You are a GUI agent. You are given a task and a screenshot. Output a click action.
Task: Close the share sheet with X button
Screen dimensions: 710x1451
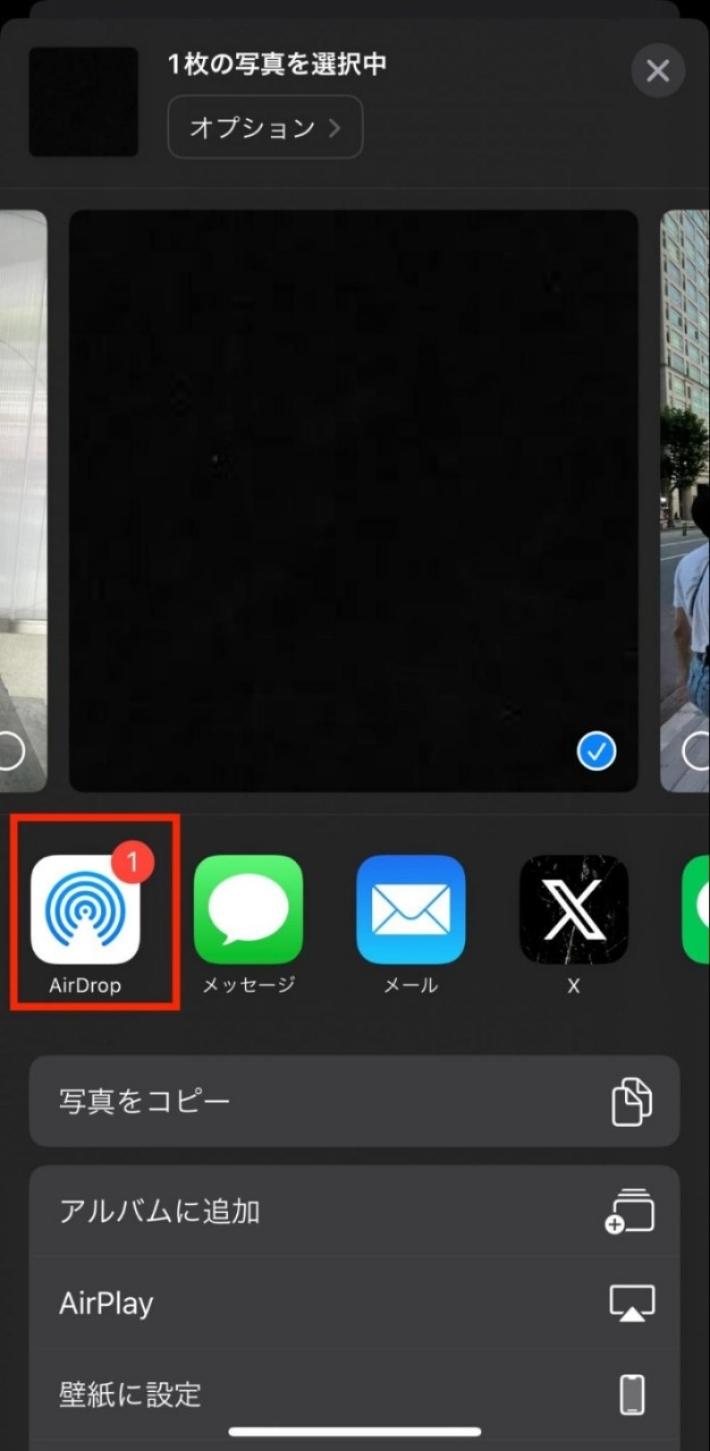pyautogui.click(x=657, y=71)
